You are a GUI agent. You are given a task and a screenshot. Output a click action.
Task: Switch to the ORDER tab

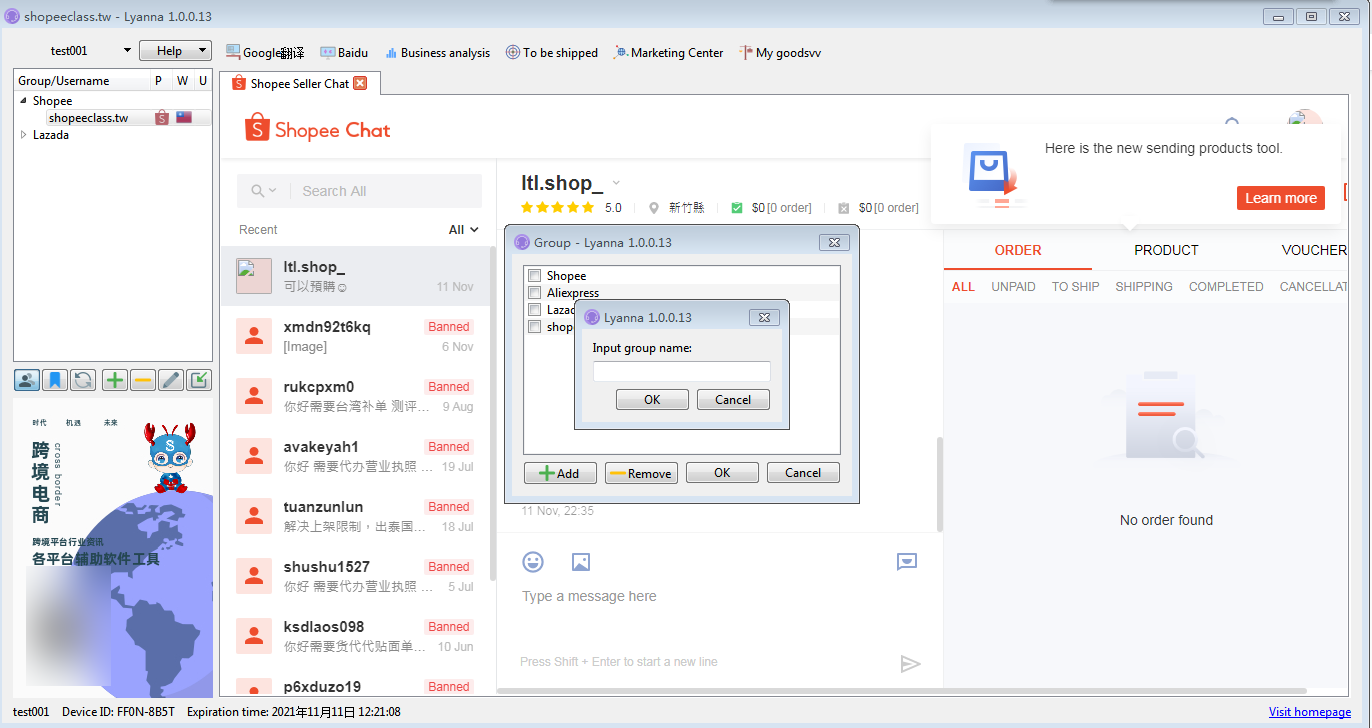1018,250
